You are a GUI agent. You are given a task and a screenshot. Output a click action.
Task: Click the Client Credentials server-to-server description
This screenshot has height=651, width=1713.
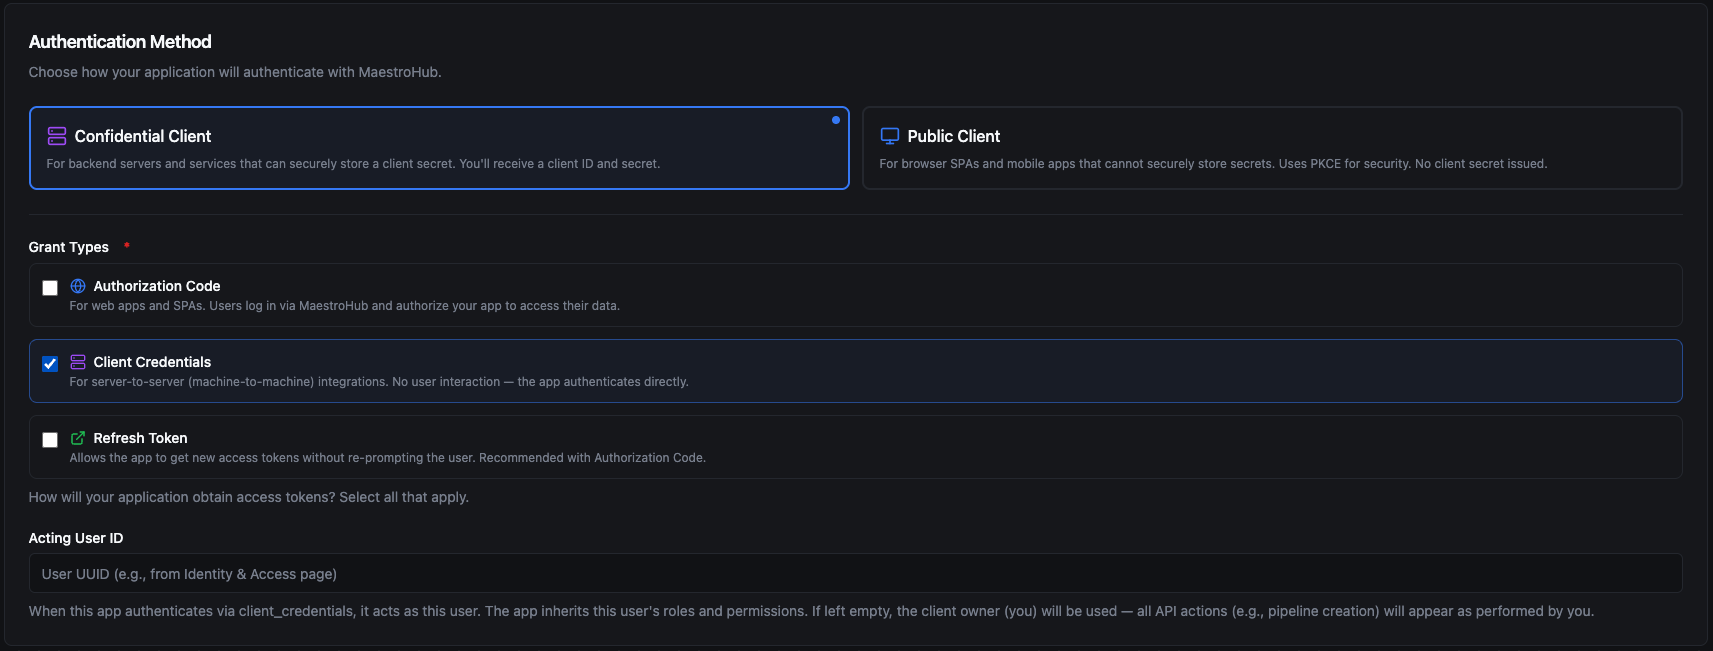point(379,382)
